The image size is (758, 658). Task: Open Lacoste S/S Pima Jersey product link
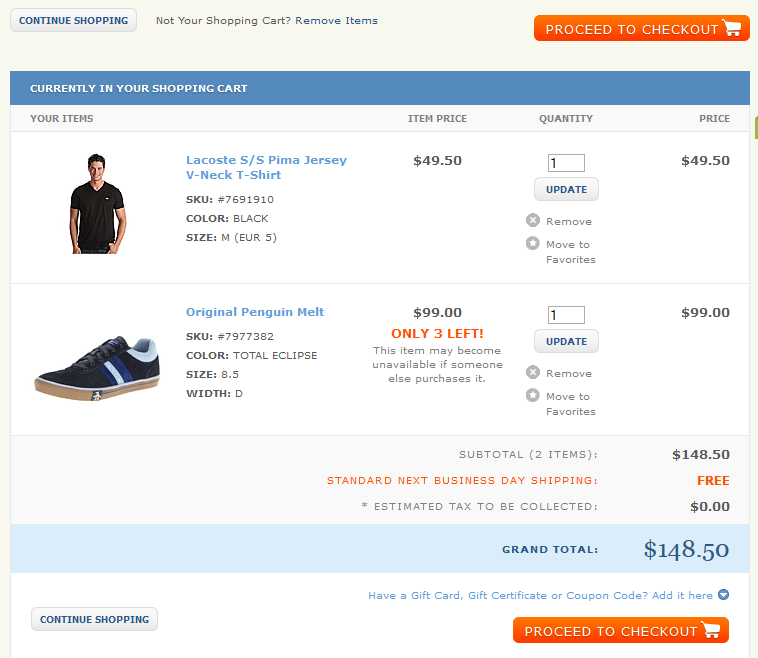266,167
